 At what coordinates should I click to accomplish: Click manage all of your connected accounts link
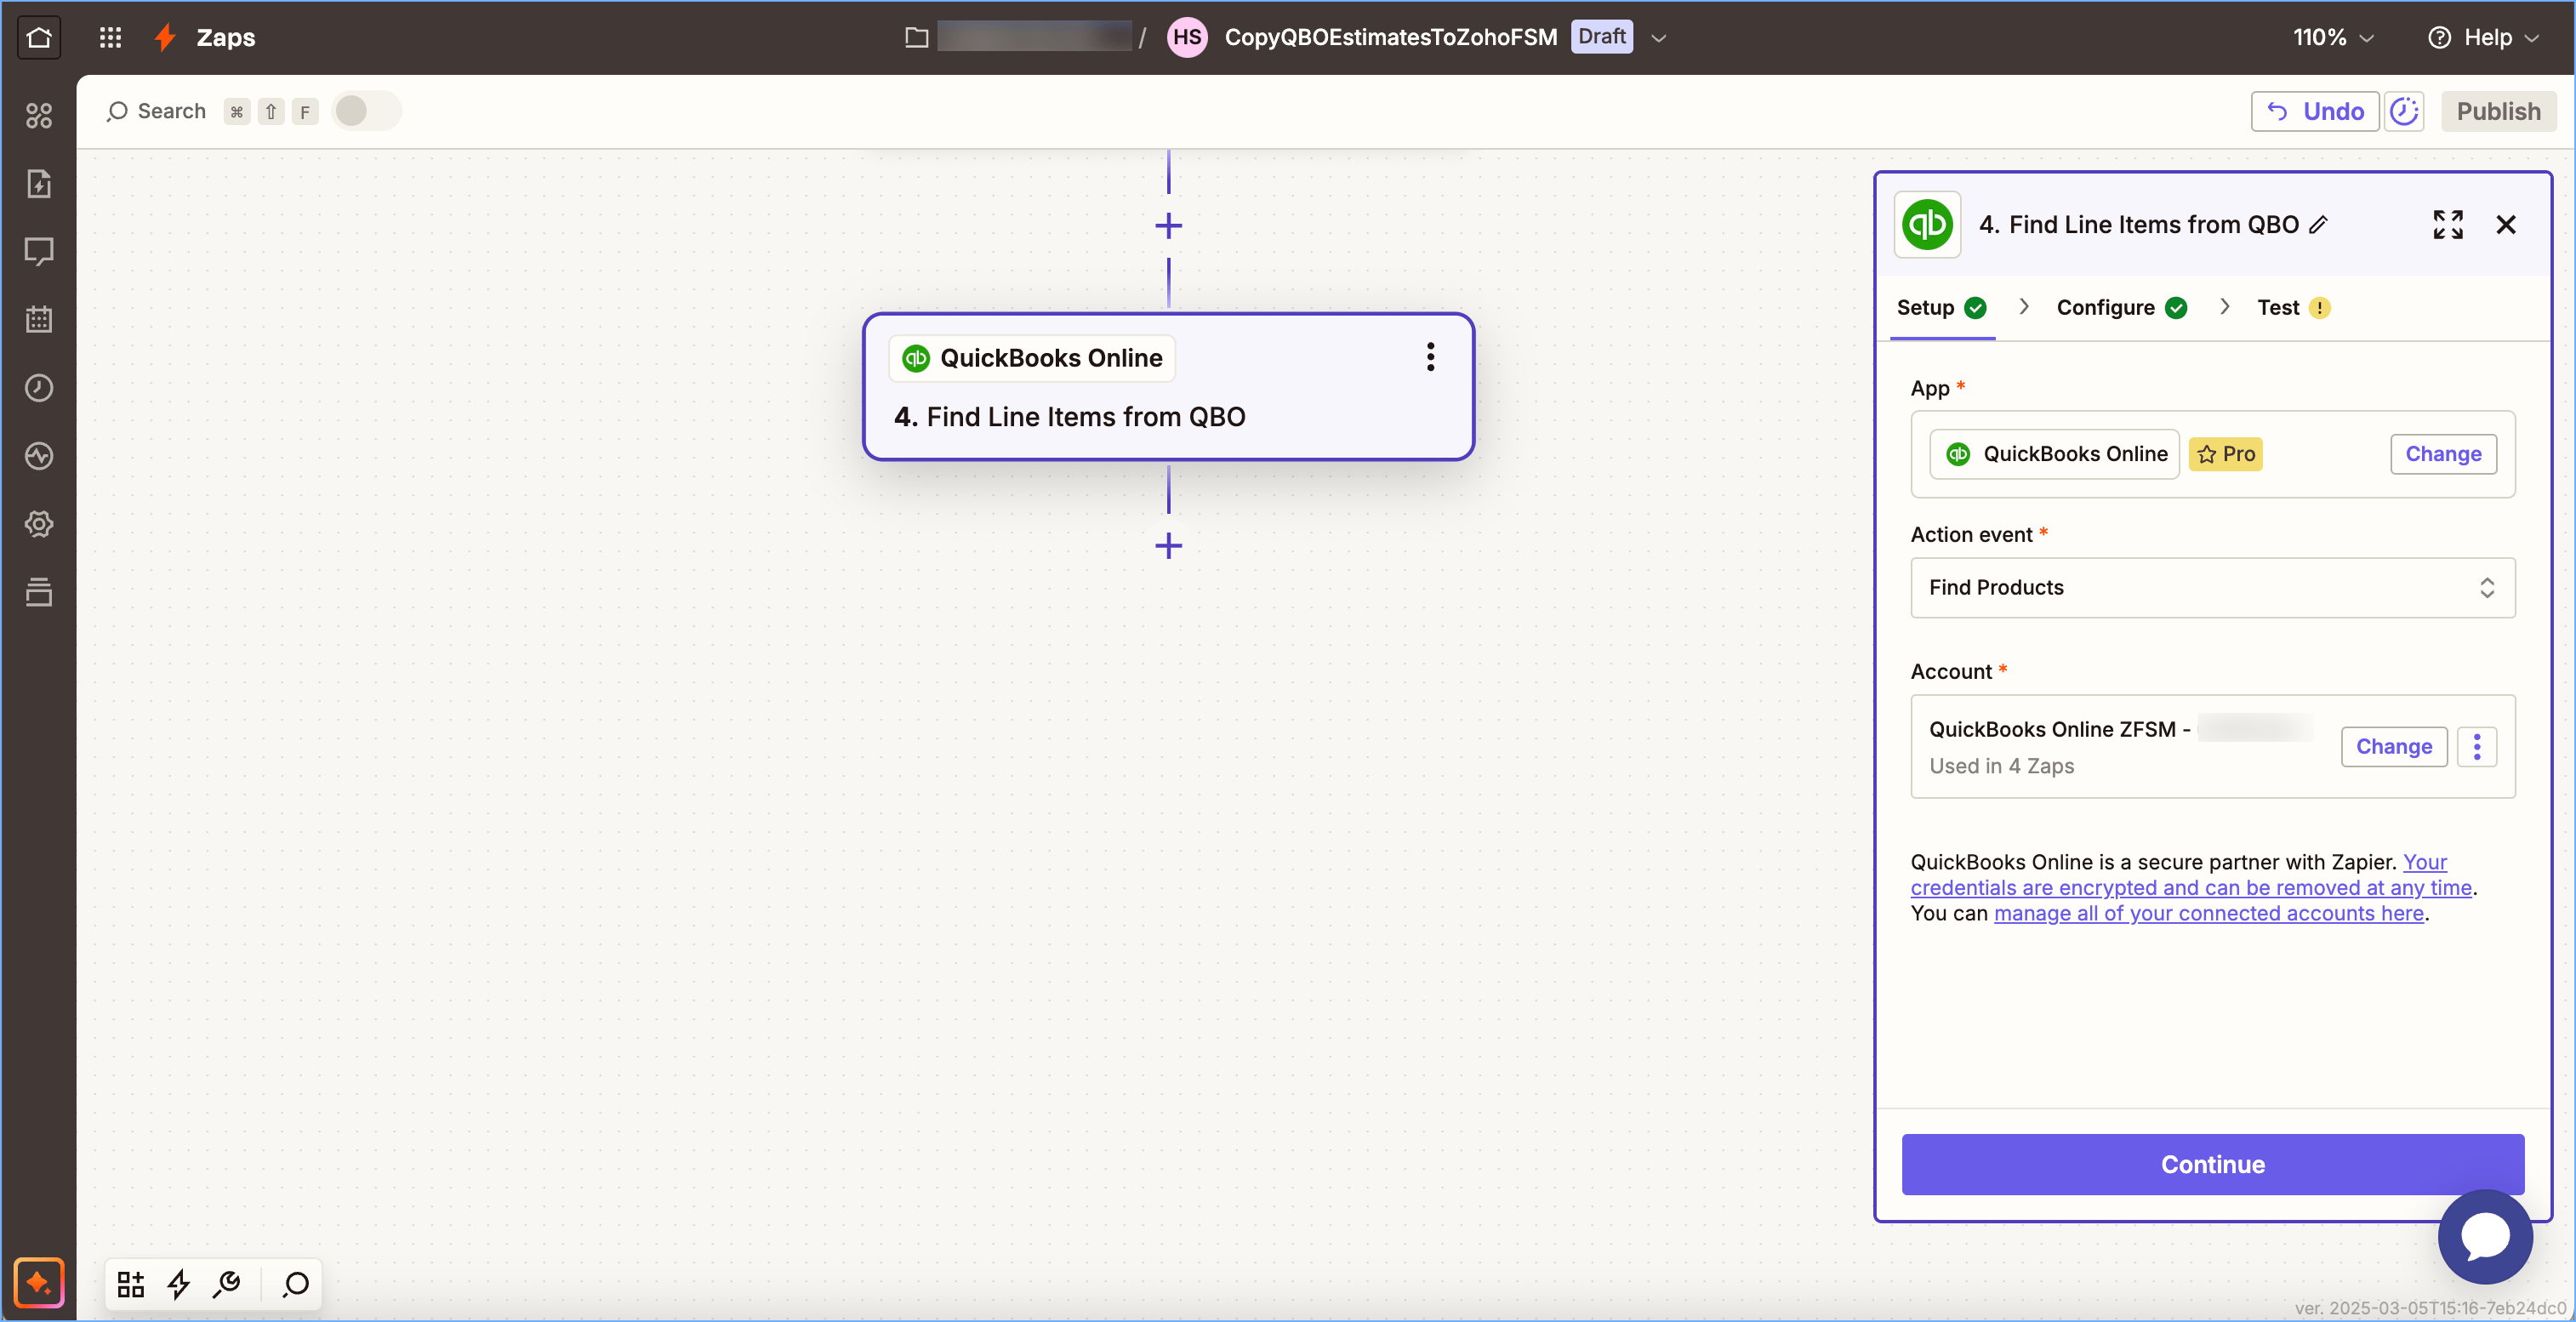pyautogui.click(x=2208, y=914)
